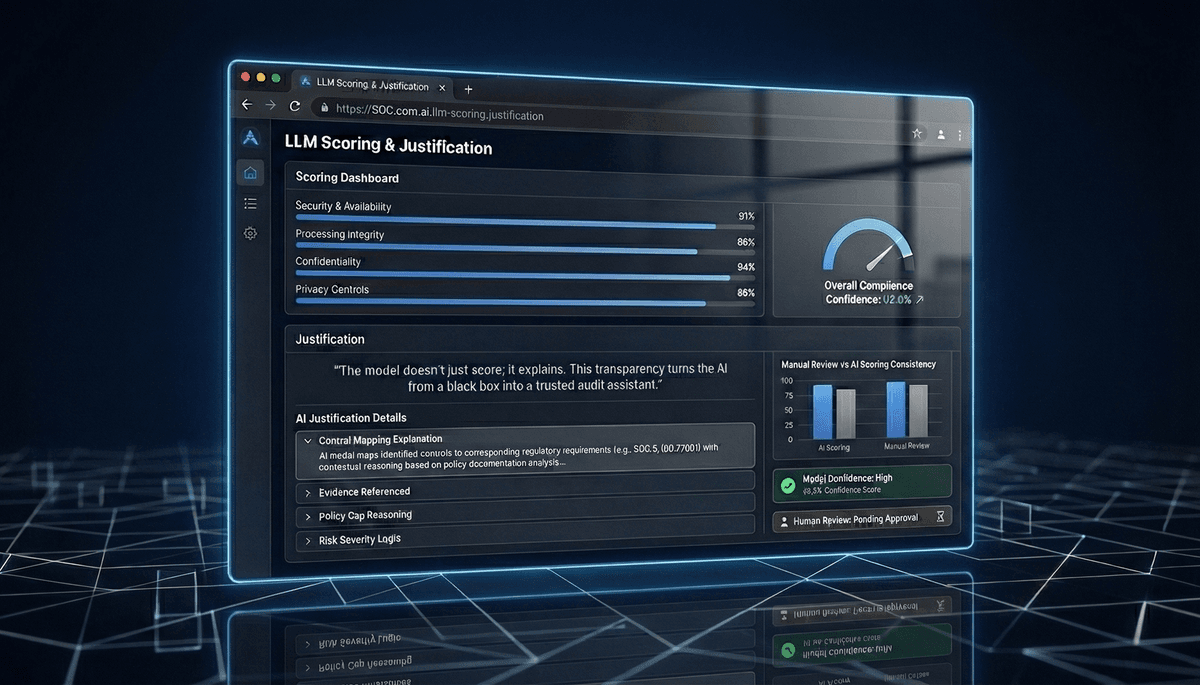
Task: Click the Human Review: Pending Approval card
Action: click(862, 519)
